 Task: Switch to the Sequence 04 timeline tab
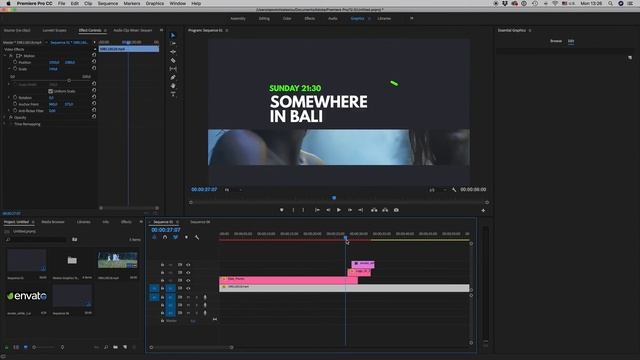[200, 222]
